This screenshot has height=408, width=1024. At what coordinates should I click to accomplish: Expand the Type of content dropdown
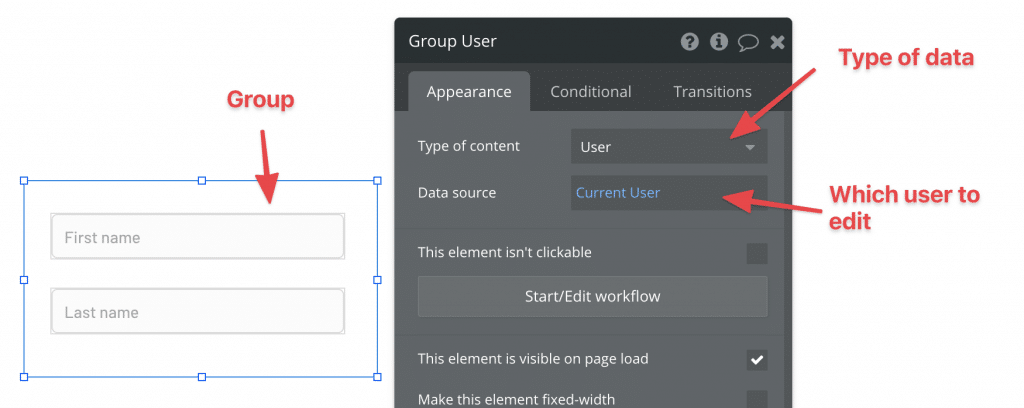668,147
